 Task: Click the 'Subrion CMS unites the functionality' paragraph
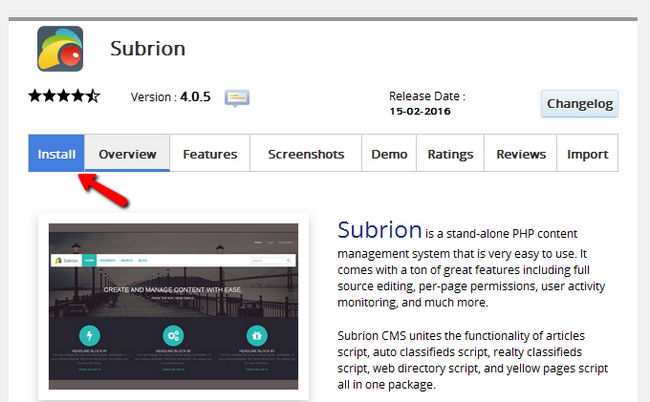pyautogui.click(x=473, y=360)
